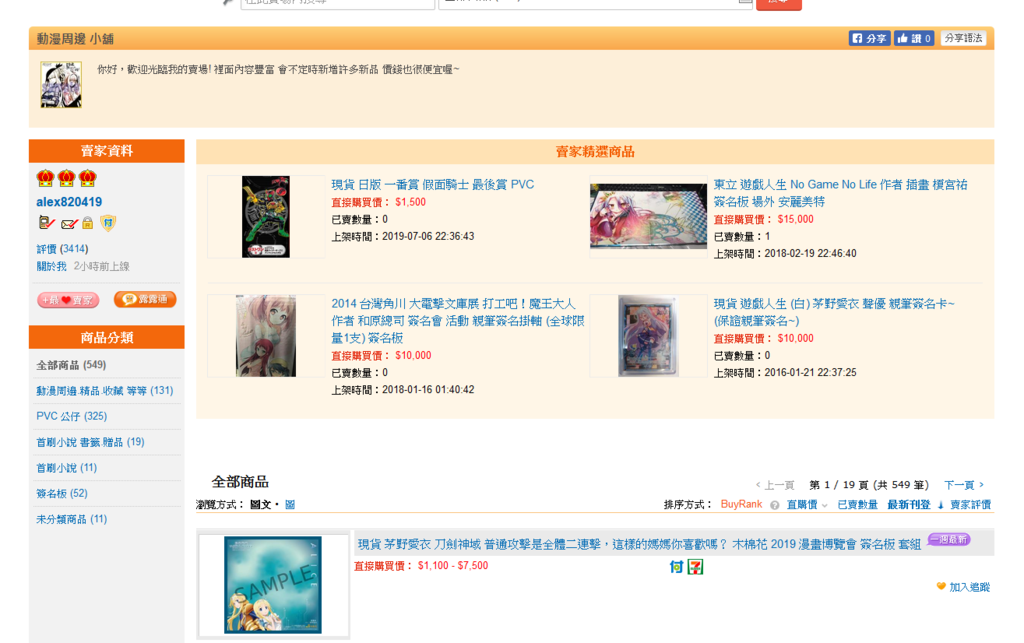The height and width of the screenshot is (643, 1024).
Task: Click the email verified envelope icon
Action: [69, 224]
